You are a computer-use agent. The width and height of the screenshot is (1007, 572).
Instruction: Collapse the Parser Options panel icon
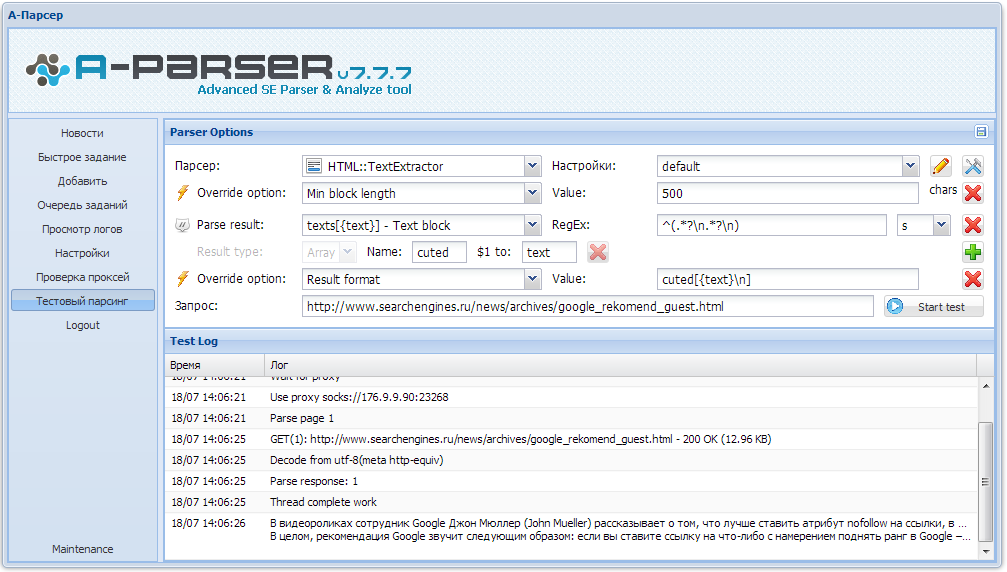click(981, 132)
